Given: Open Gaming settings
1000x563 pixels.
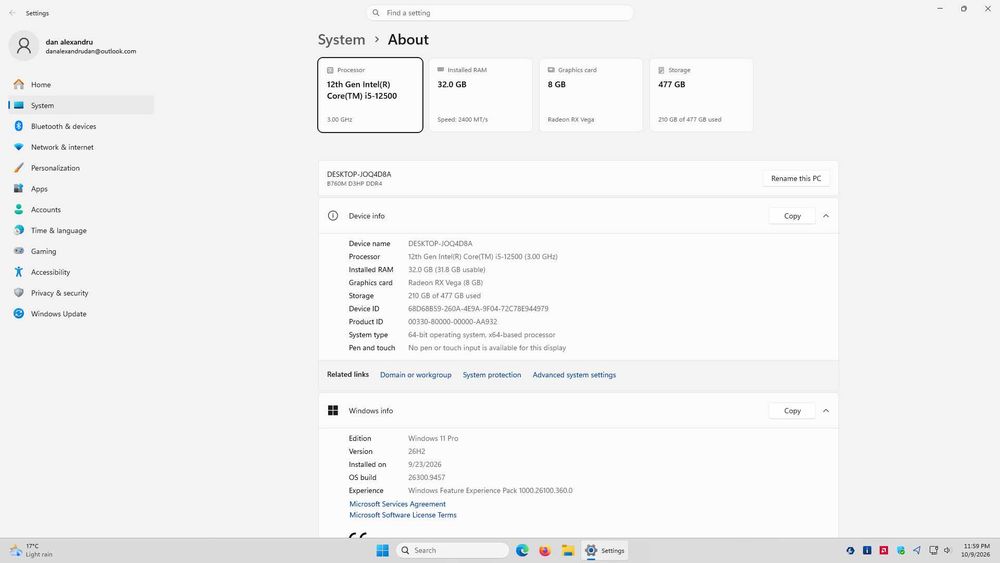Looking at the screenshot, I should point(81,251).
